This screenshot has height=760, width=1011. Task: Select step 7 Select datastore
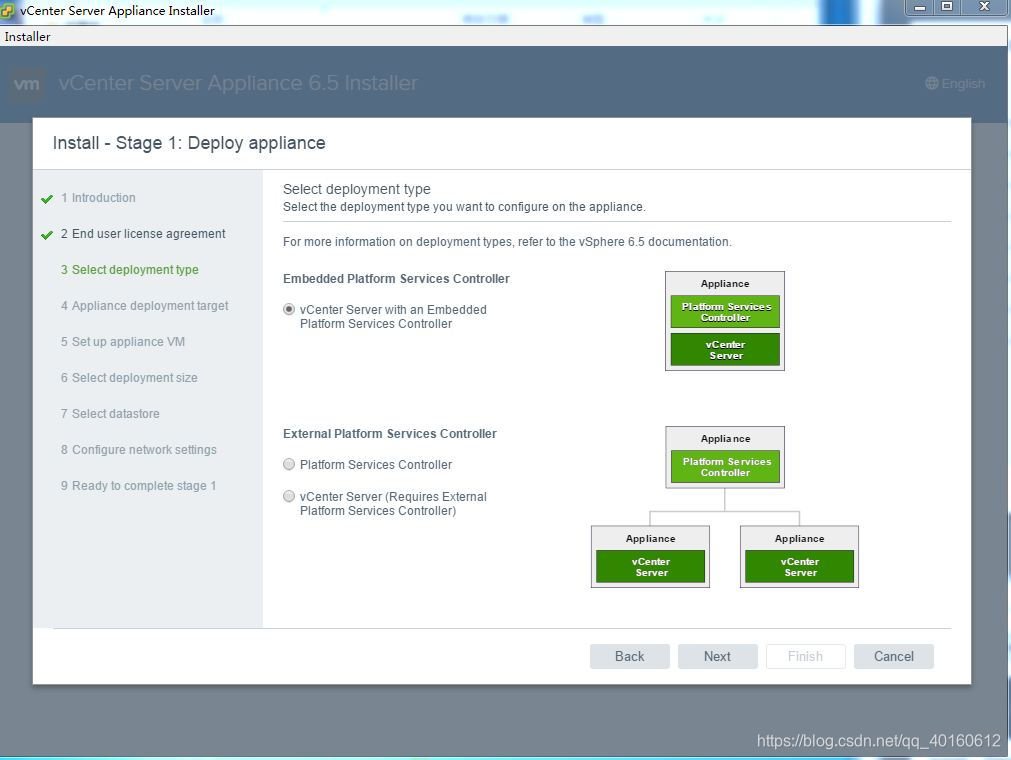click(x=110, y=414)
